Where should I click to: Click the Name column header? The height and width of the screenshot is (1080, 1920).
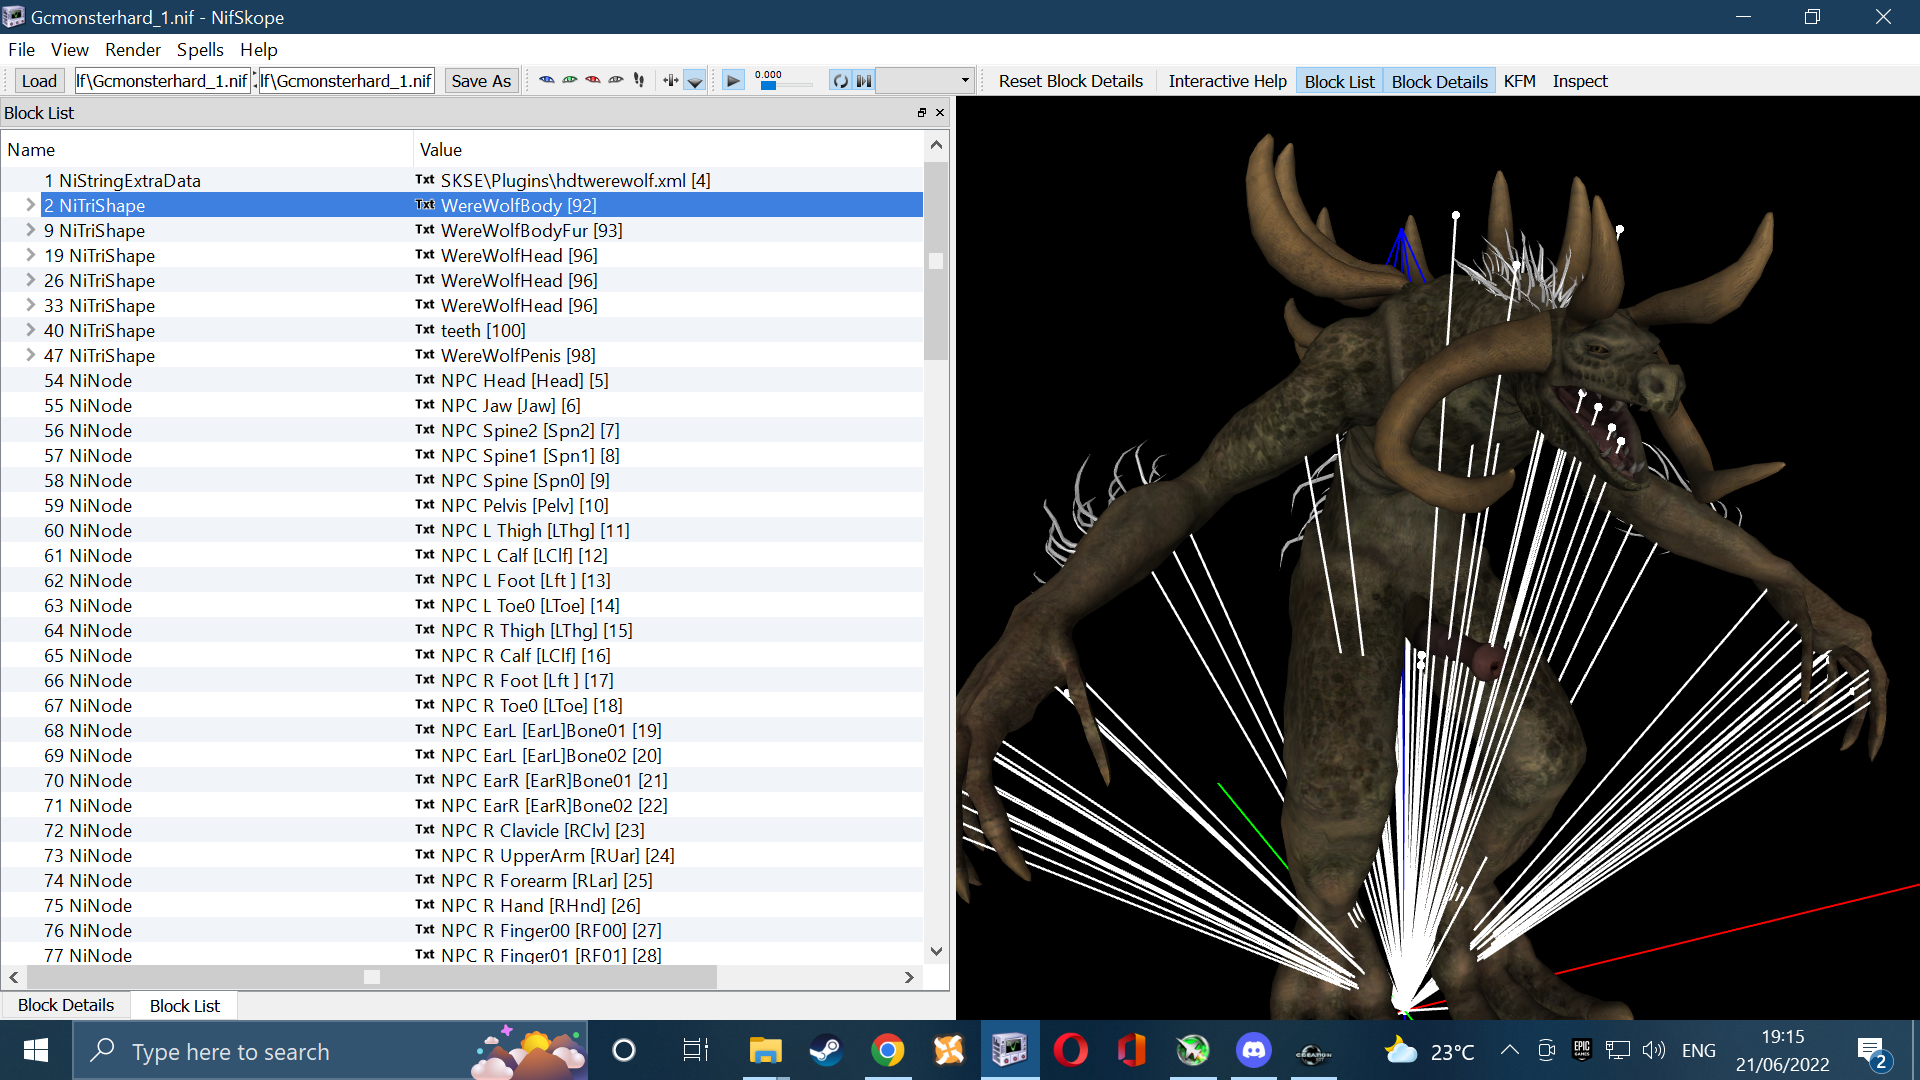pos(207,149)
